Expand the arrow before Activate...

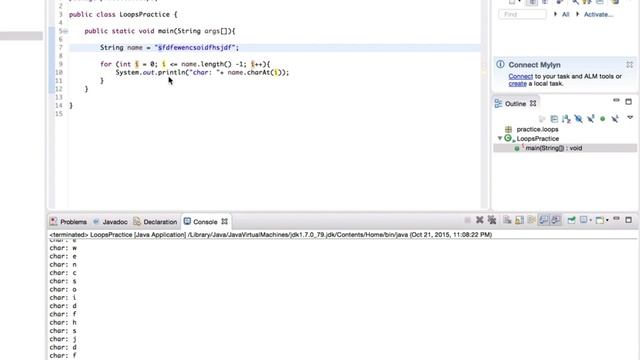click(577, 14)
